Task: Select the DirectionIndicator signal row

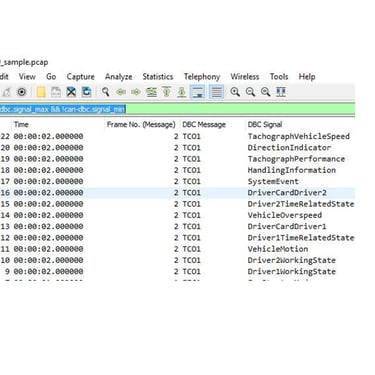Action: (x=177, y=148)
